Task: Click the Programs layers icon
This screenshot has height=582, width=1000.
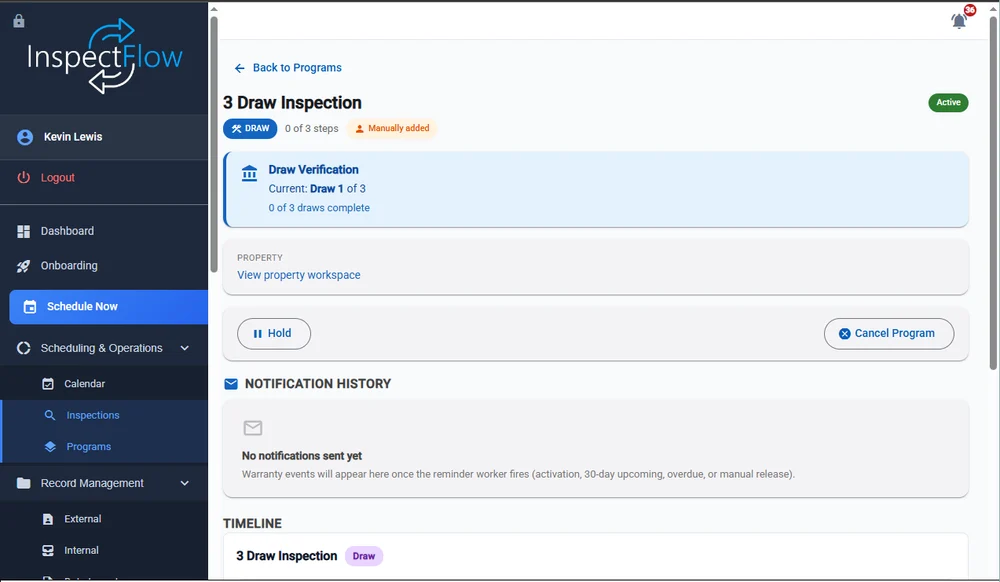Action: [x=50, y=447]
